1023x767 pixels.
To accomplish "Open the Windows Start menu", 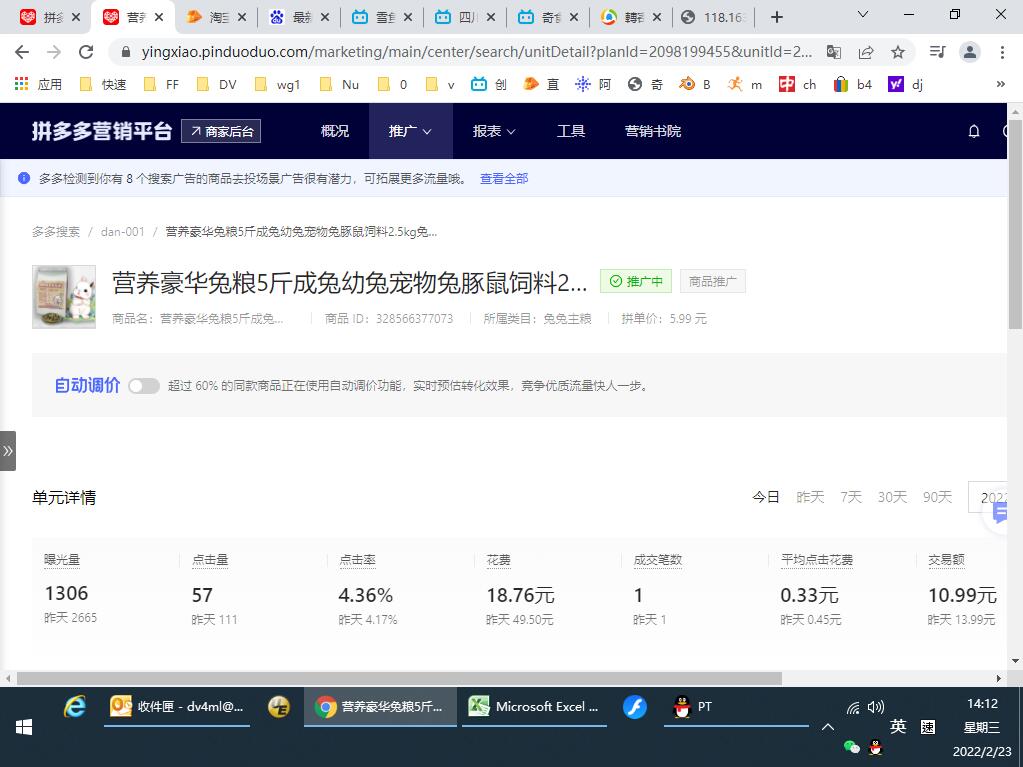I will pos(23,727).
